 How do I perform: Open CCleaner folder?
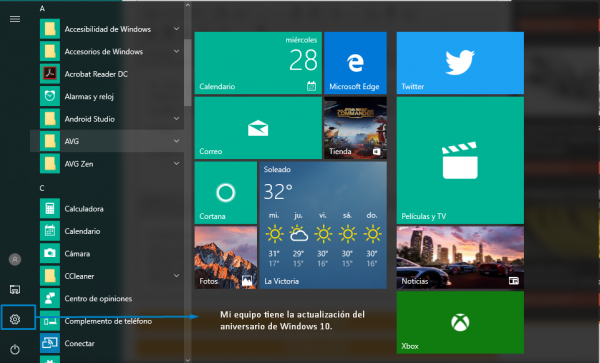point(107,276)
